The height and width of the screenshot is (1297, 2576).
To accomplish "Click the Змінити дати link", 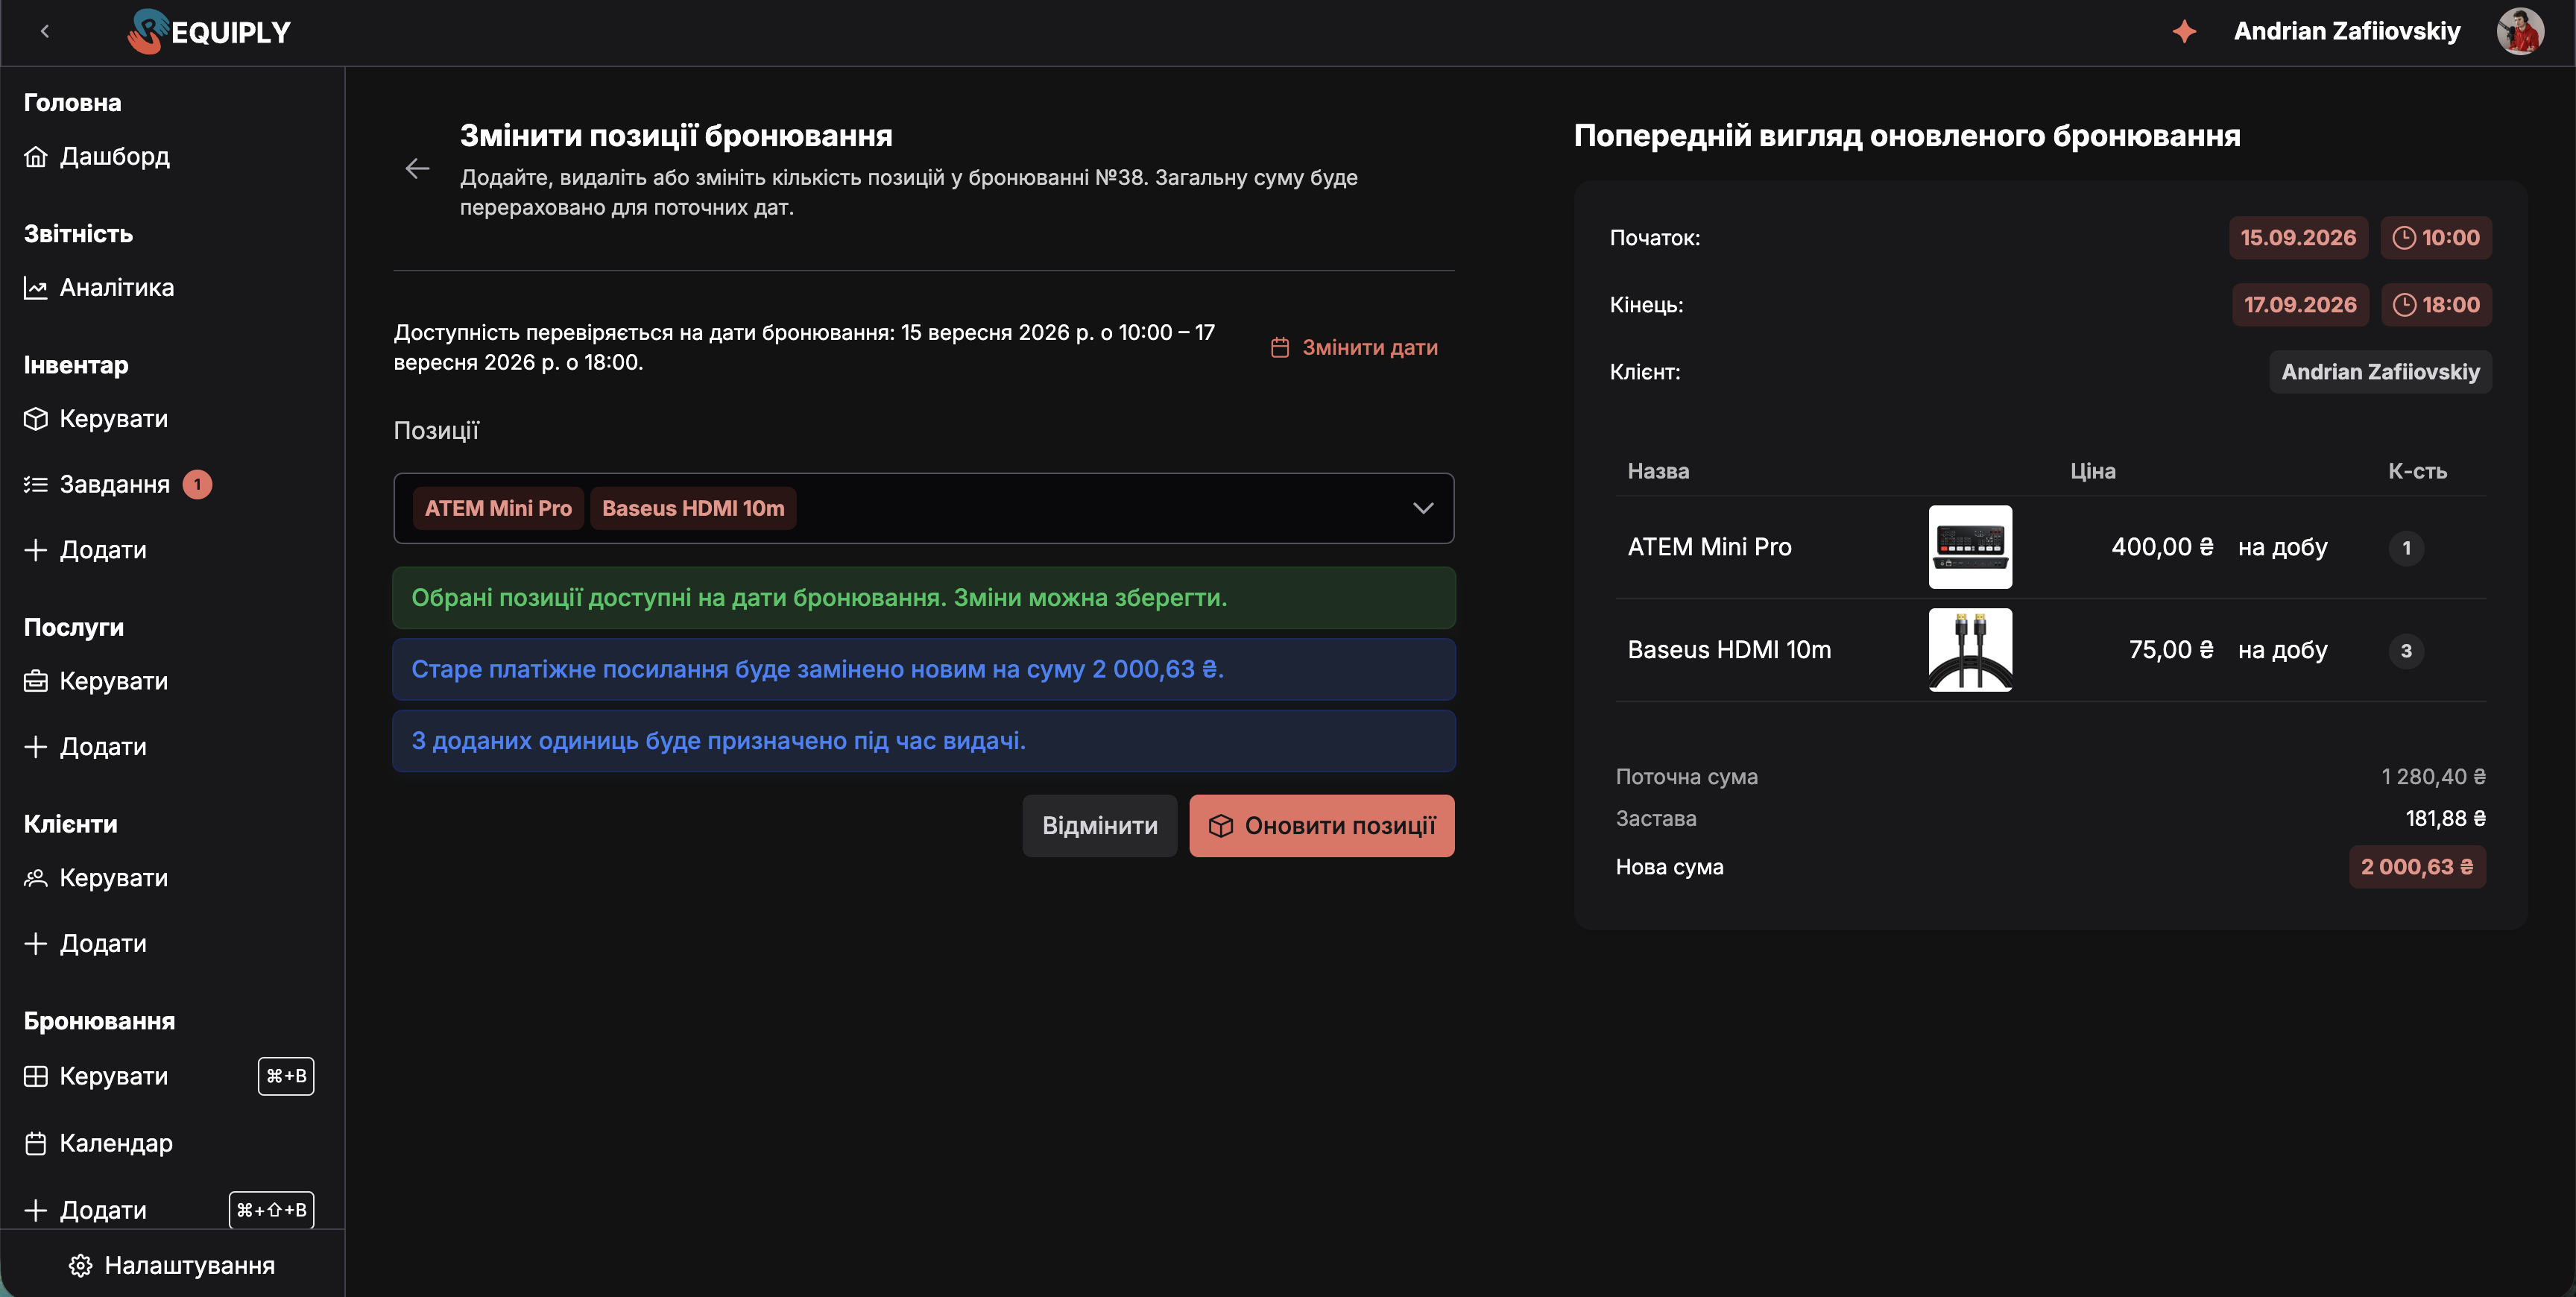I will pos(1354,348).
